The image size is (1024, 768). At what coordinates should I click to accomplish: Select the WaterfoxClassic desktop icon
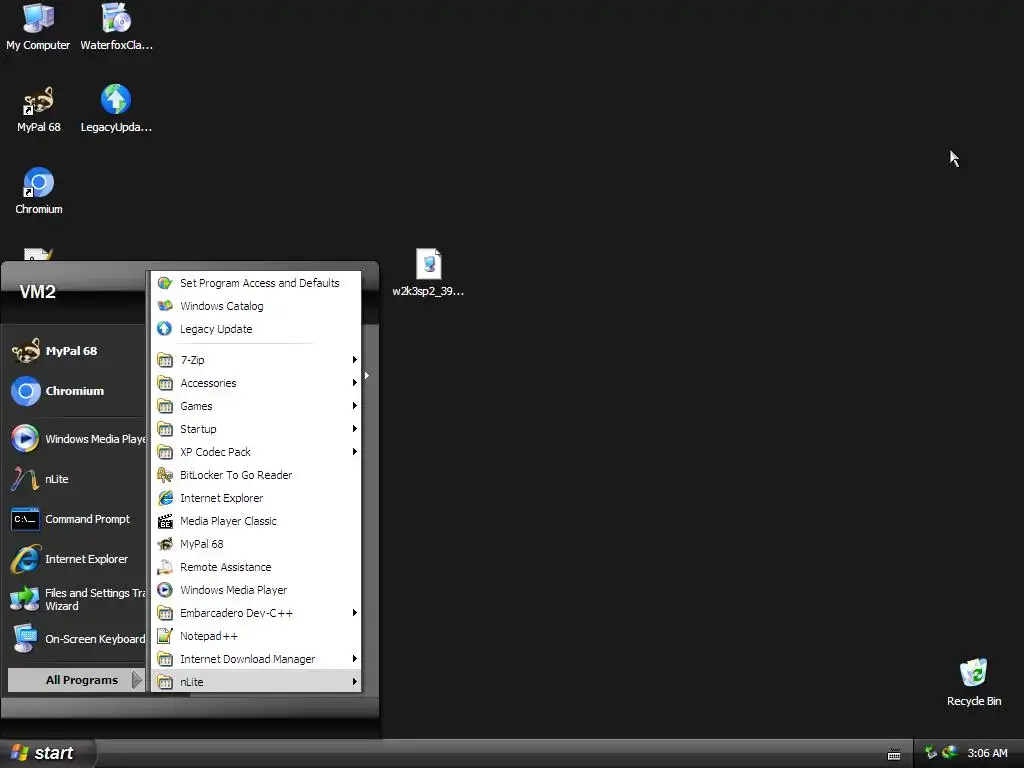point(116,27)
